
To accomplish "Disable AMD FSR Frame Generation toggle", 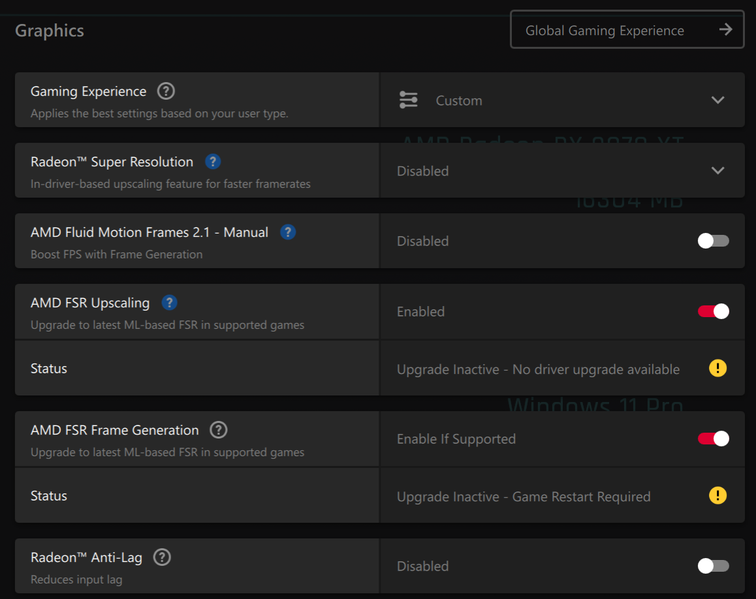I will tap(713, 438).
